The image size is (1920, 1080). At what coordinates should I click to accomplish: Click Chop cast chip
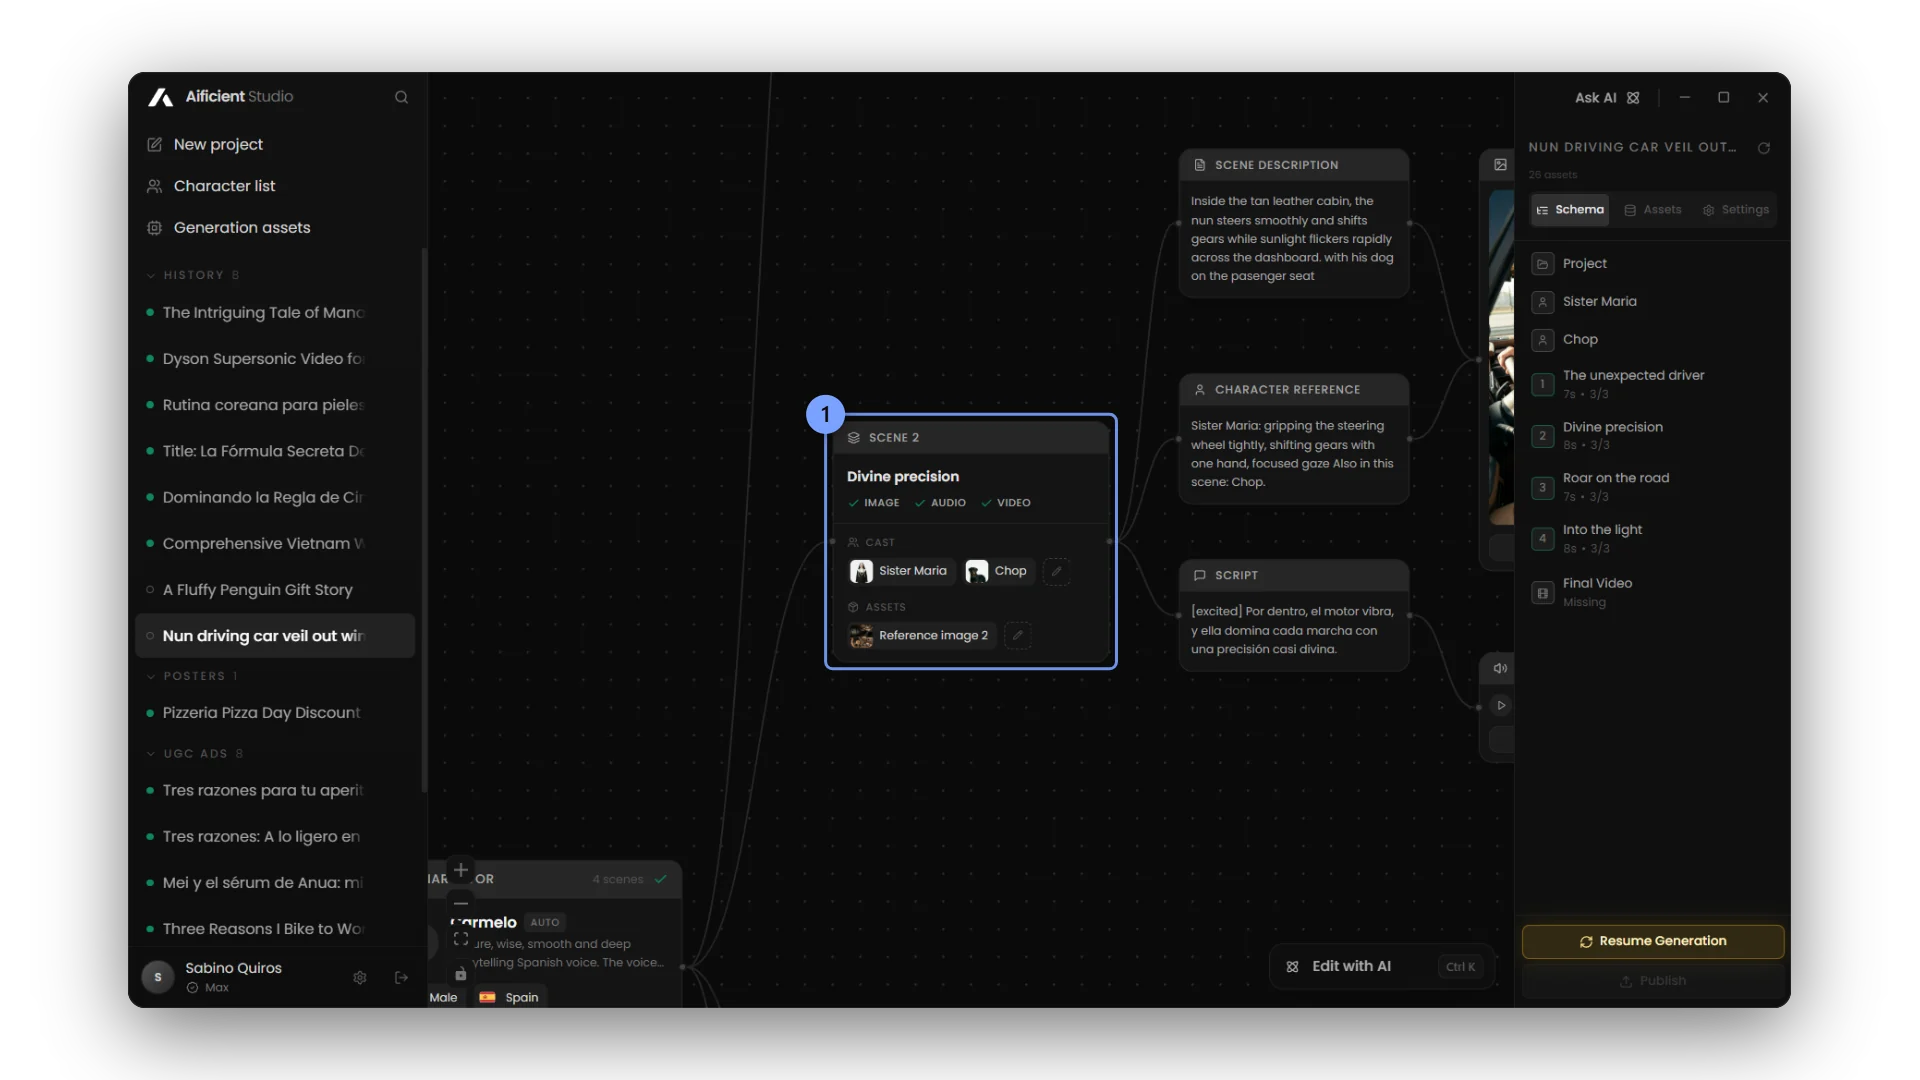[997, 571]
